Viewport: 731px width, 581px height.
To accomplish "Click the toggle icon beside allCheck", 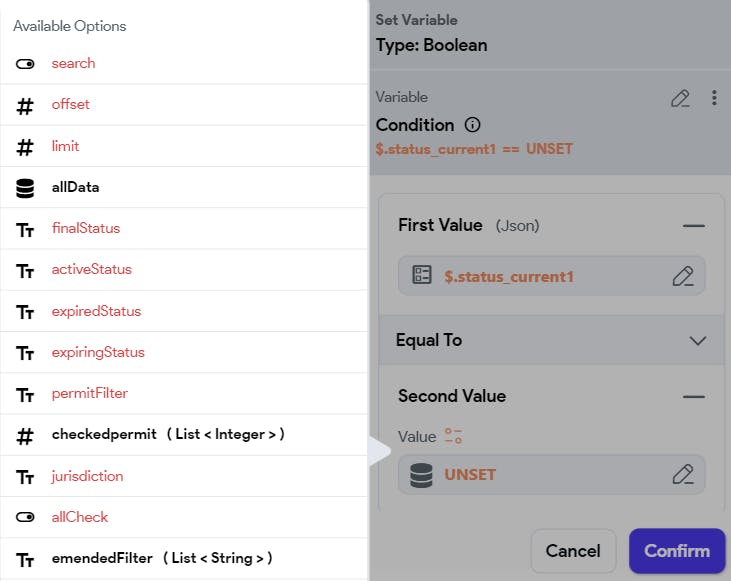I will pos(26,517).
